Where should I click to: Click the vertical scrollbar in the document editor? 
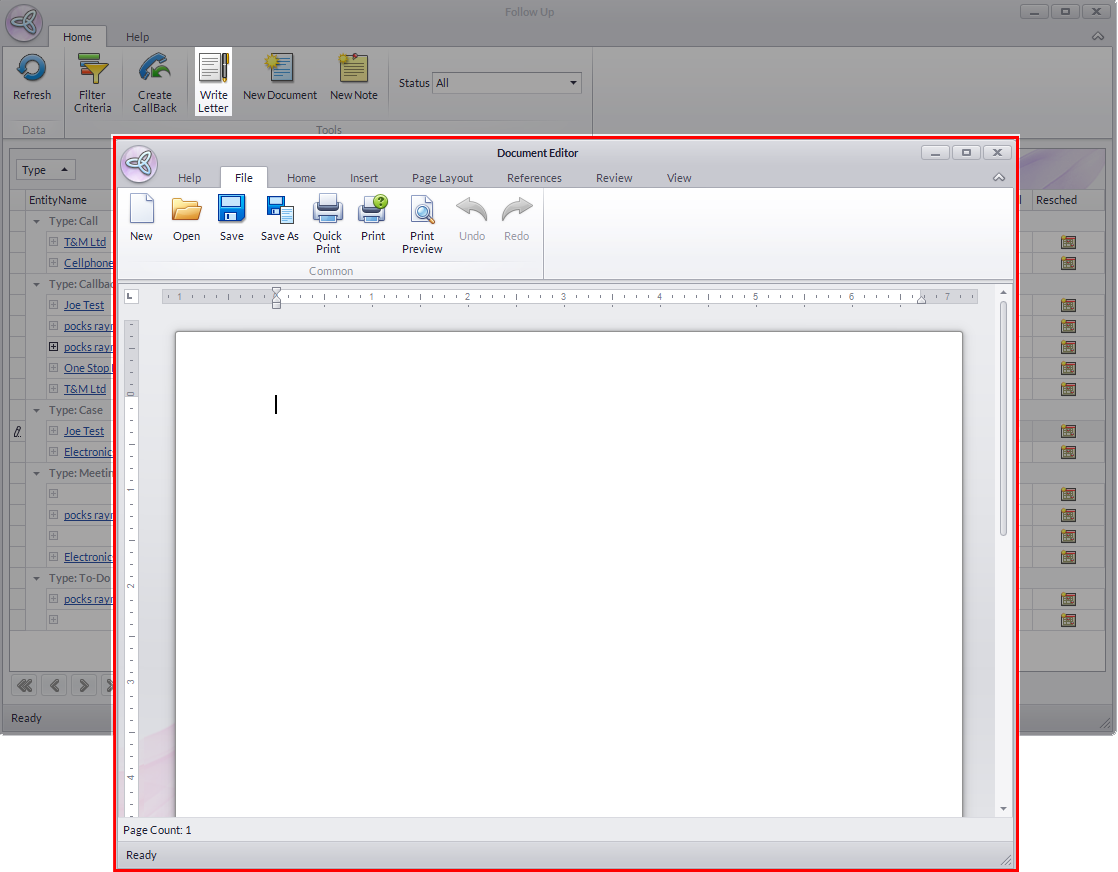click(x=1003, y=420)
